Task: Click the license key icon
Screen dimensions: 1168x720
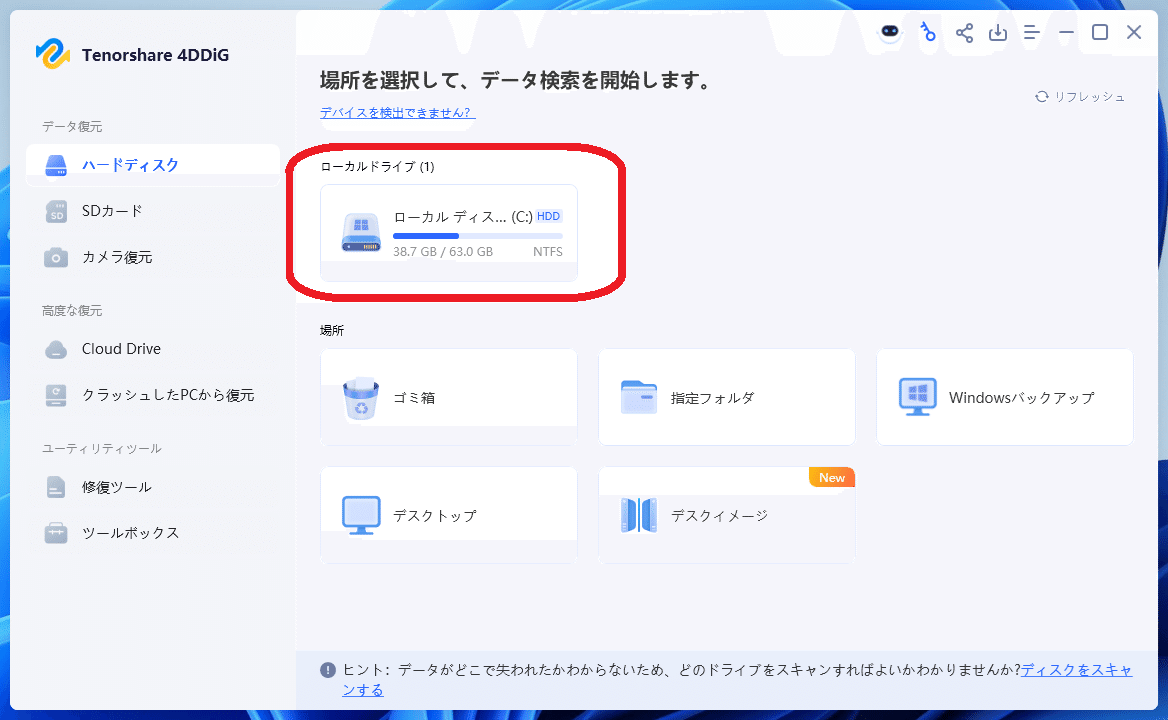Action: click(x=927, y=33)
